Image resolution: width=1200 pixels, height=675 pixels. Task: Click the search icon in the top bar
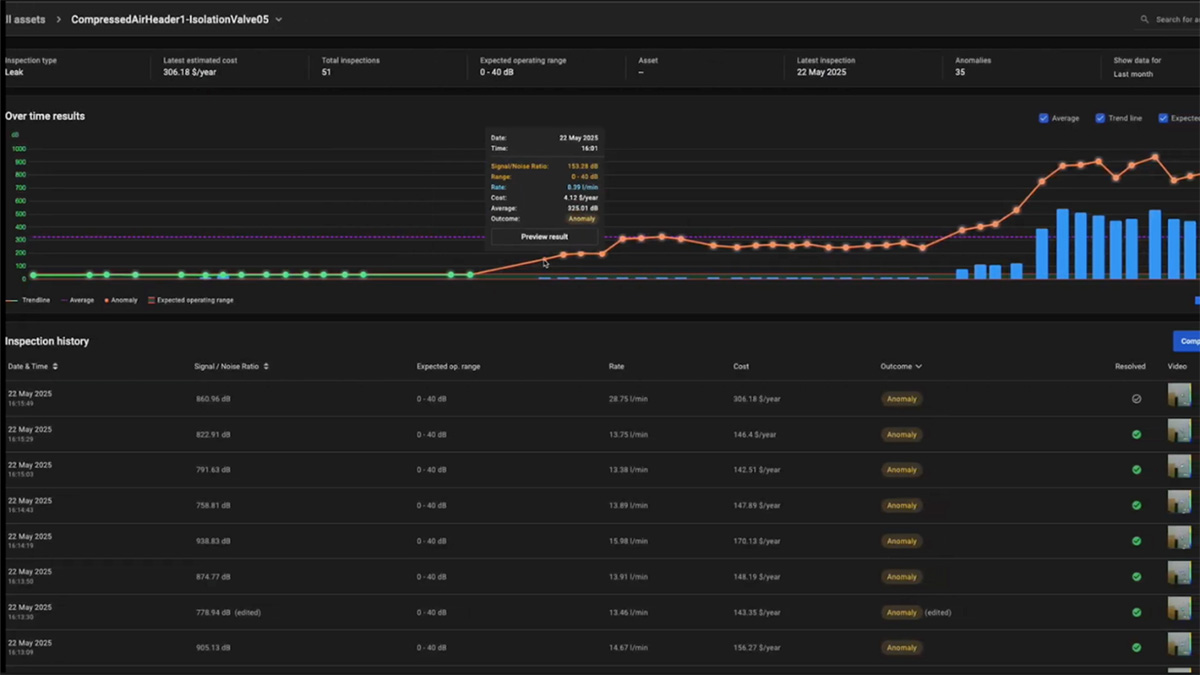pos(1144,19)
